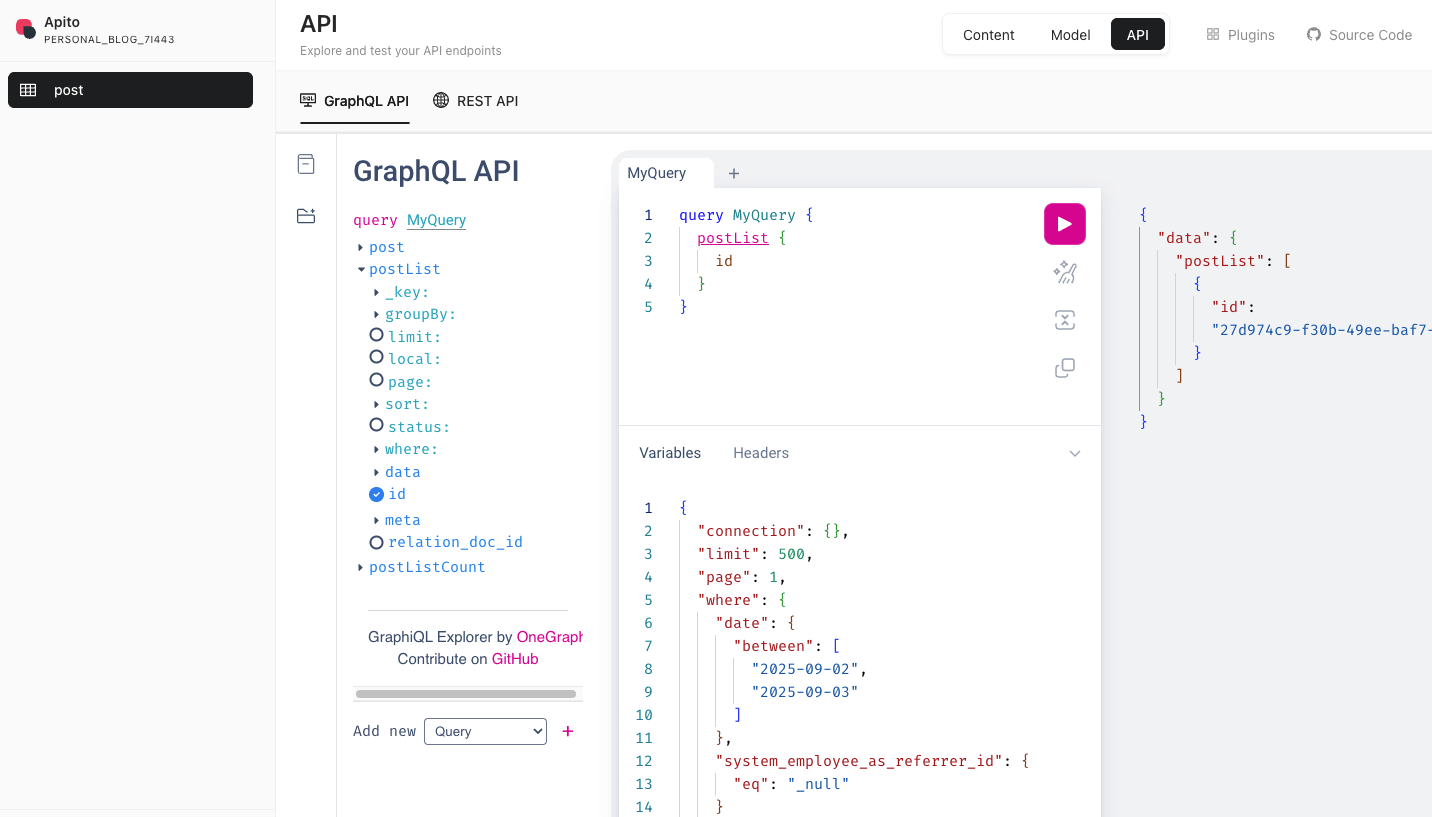Open the Source Code link
Image resolution: width=1432 pixels, height=817 pixels.
[x=1359, y=35]
